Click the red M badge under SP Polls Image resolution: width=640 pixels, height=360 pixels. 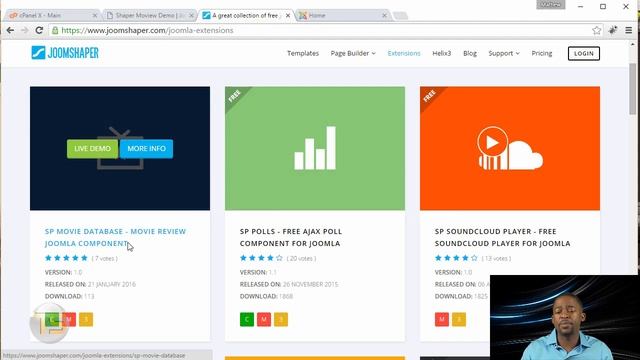click(264, 319)
